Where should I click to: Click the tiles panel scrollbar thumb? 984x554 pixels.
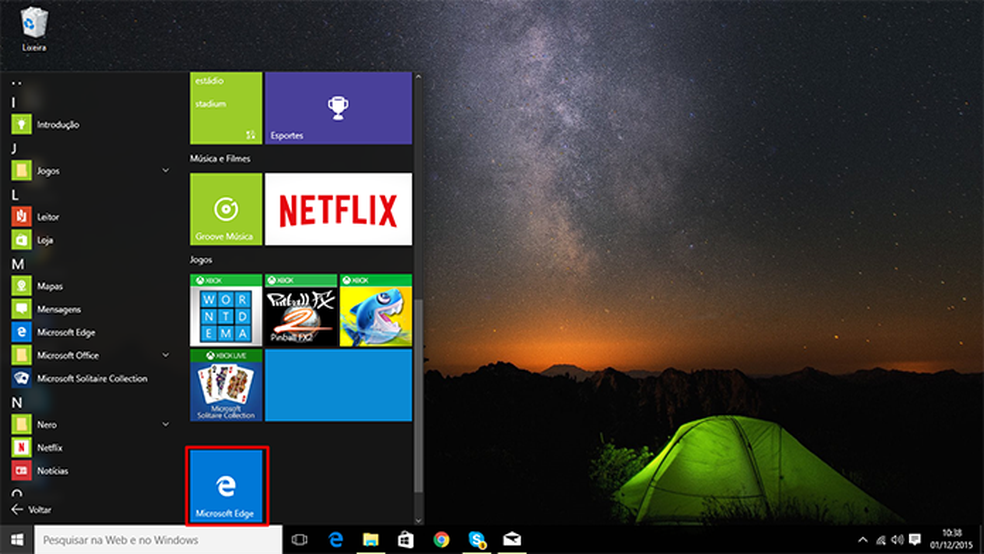pyautogui.click(x=418, y=395)
